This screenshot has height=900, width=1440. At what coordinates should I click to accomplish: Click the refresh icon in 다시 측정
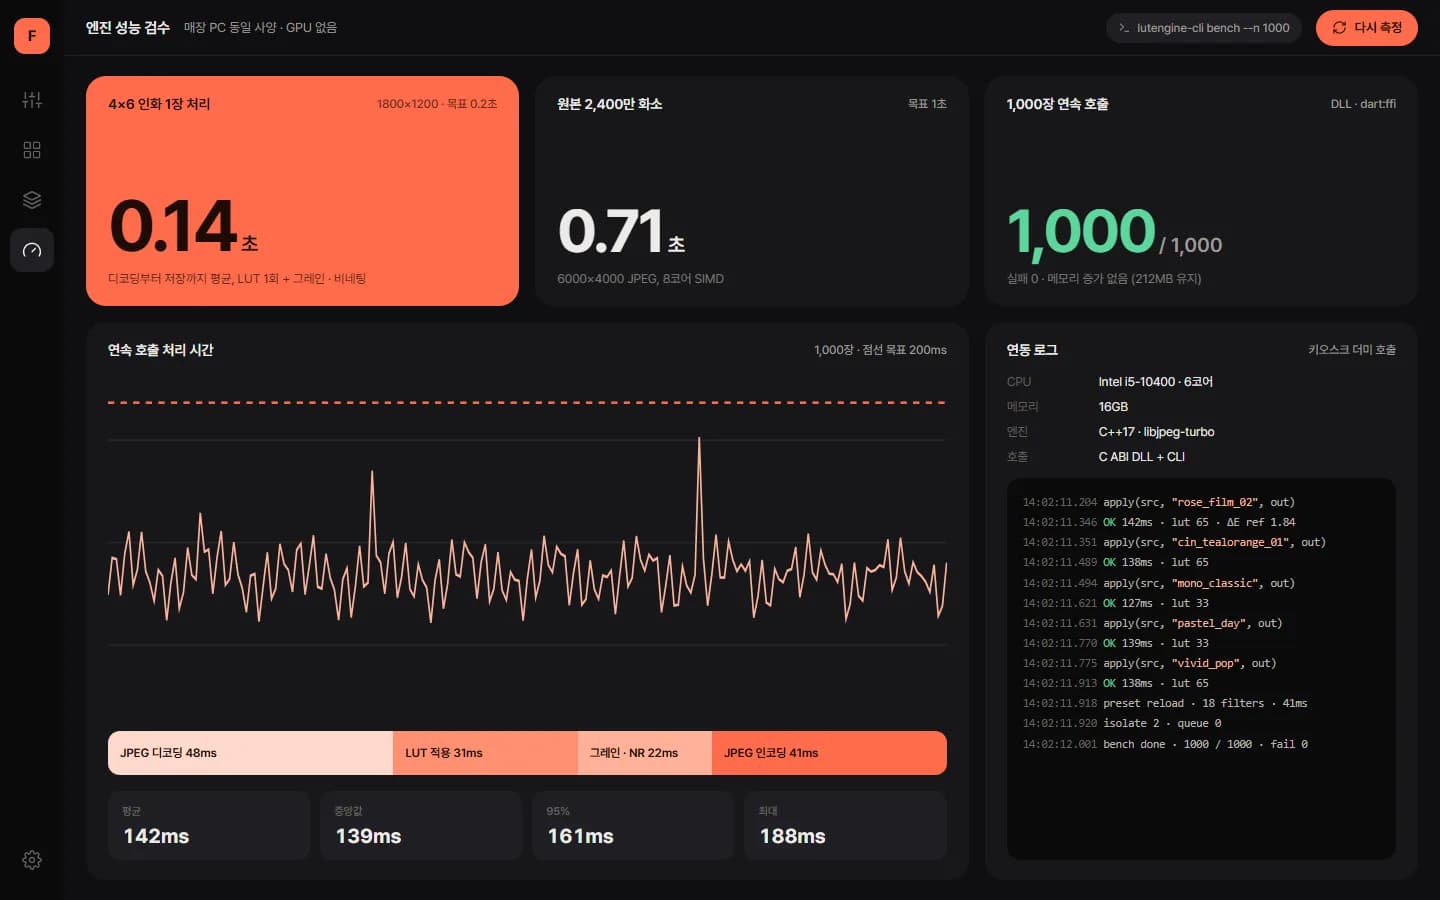pyautogui.click(x=1339, y=28)
